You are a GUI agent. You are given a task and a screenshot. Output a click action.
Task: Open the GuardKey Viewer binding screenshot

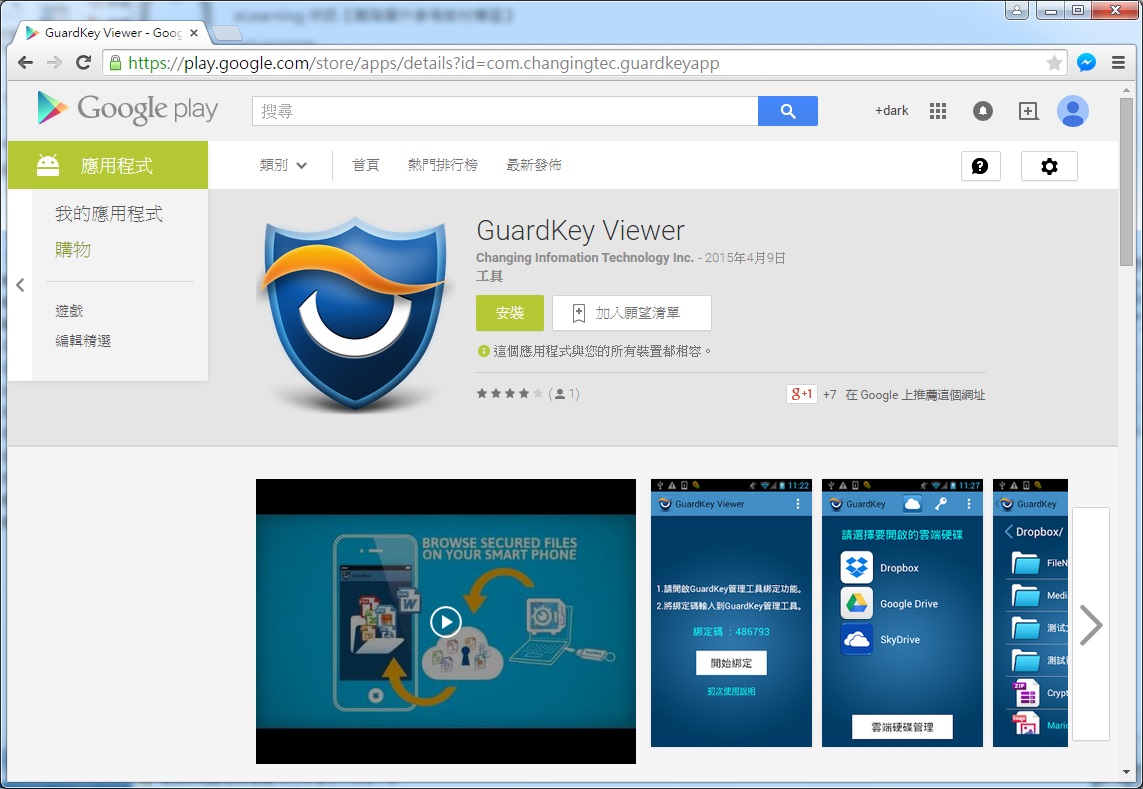(731, 613)
